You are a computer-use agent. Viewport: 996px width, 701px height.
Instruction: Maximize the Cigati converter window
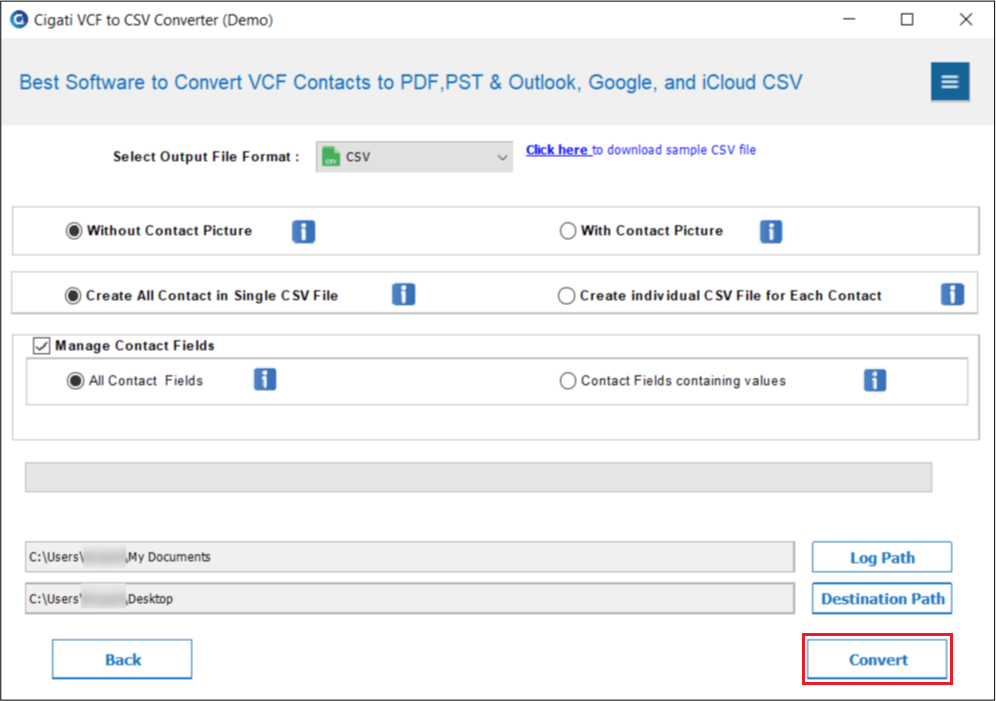point(907,20)
